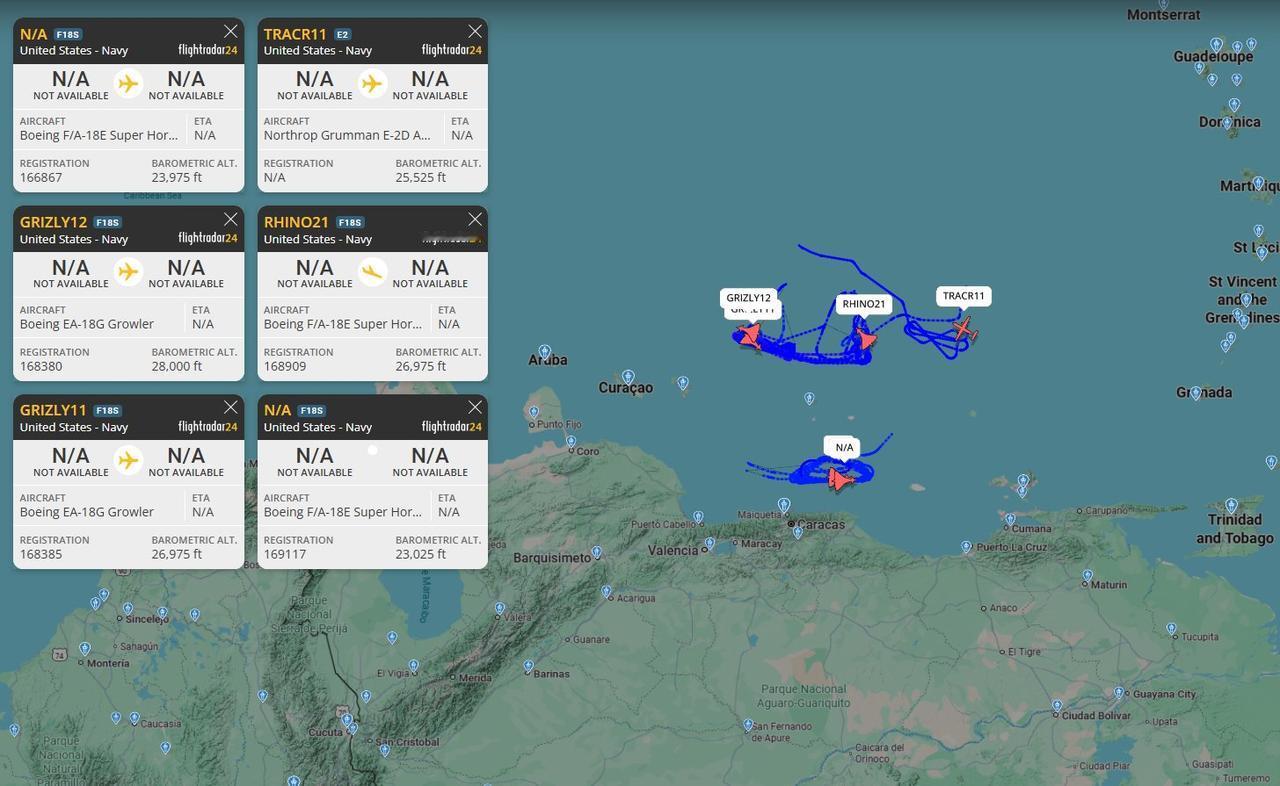Close the GRIZLY11 flight card
Image resolution: width=1280 pixels, height=786 pixels.
231,407
